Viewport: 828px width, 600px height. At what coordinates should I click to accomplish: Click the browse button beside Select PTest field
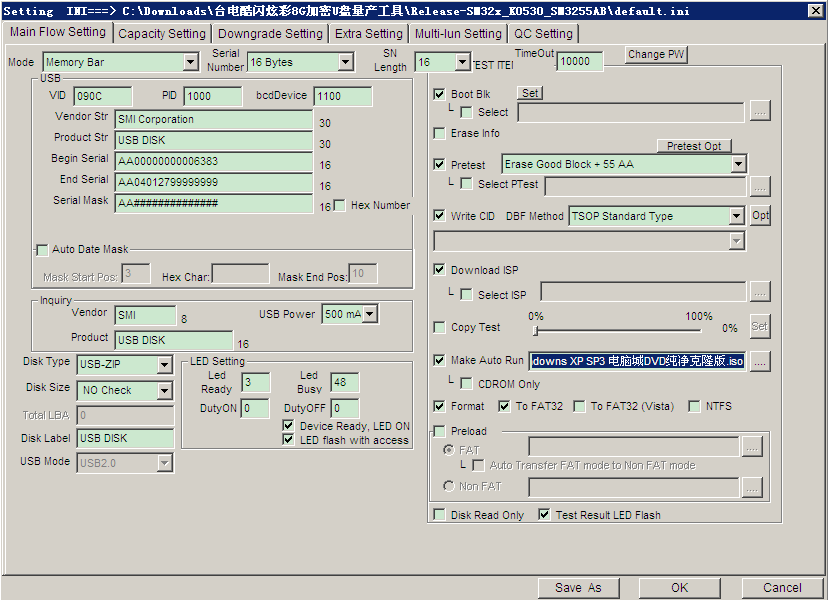point(761,185)
